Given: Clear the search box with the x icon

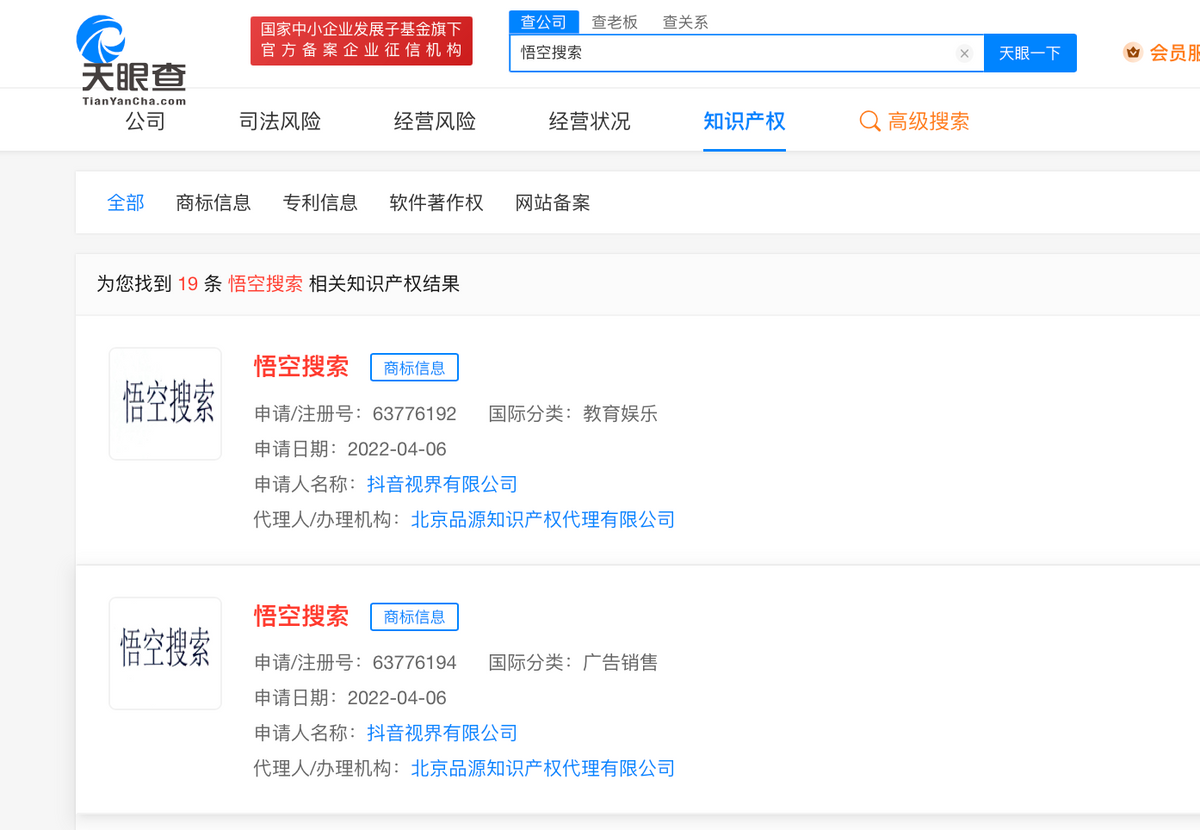Looking at the screenshot, I should pyautogui.click(x=964, y=53).
